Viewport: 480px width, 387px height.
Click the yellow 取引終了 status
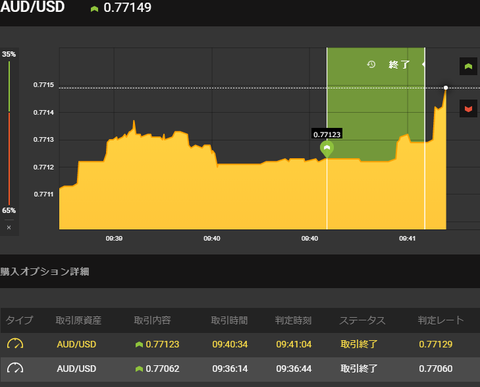pyautogui.click(x=359, y=344)
